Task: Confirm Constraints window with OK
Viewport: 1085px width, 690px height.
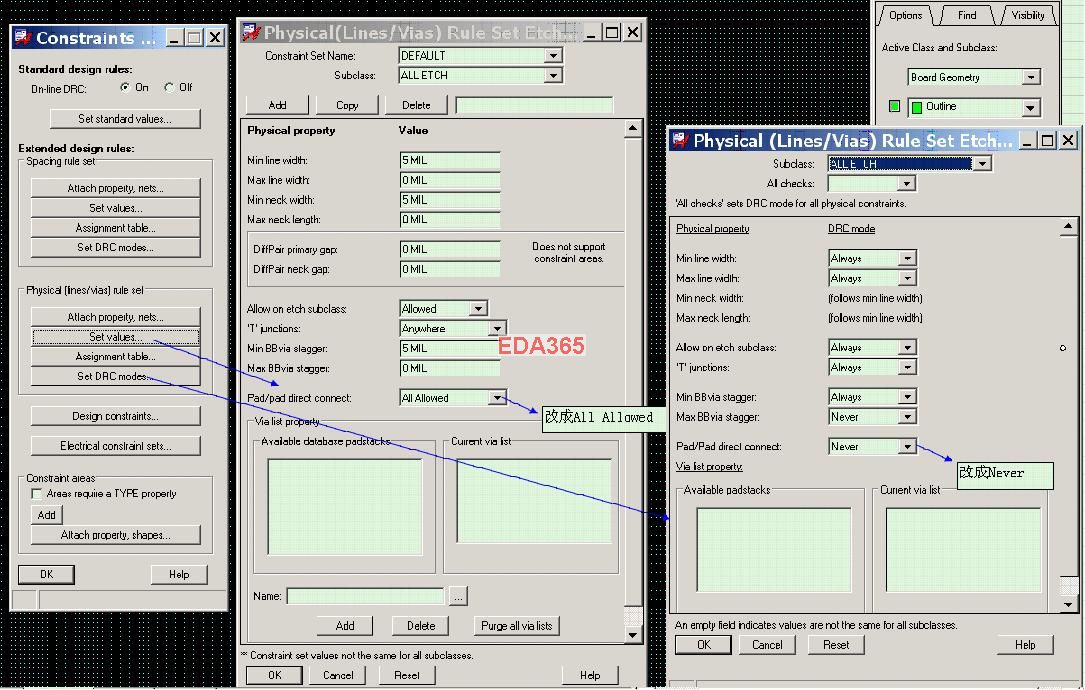Action: point(46,574)
